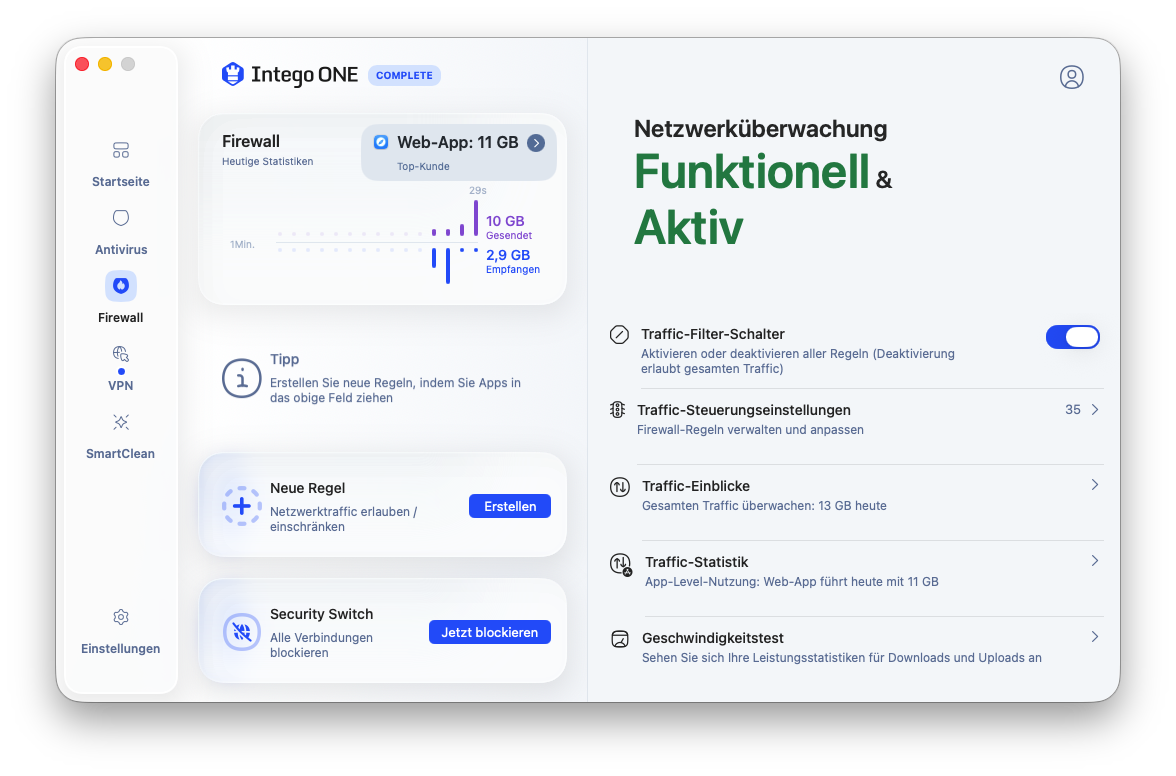This screenshot has height=776, width=1176.
Task: Click the Erstellen button
Action: tap(510, 506)
